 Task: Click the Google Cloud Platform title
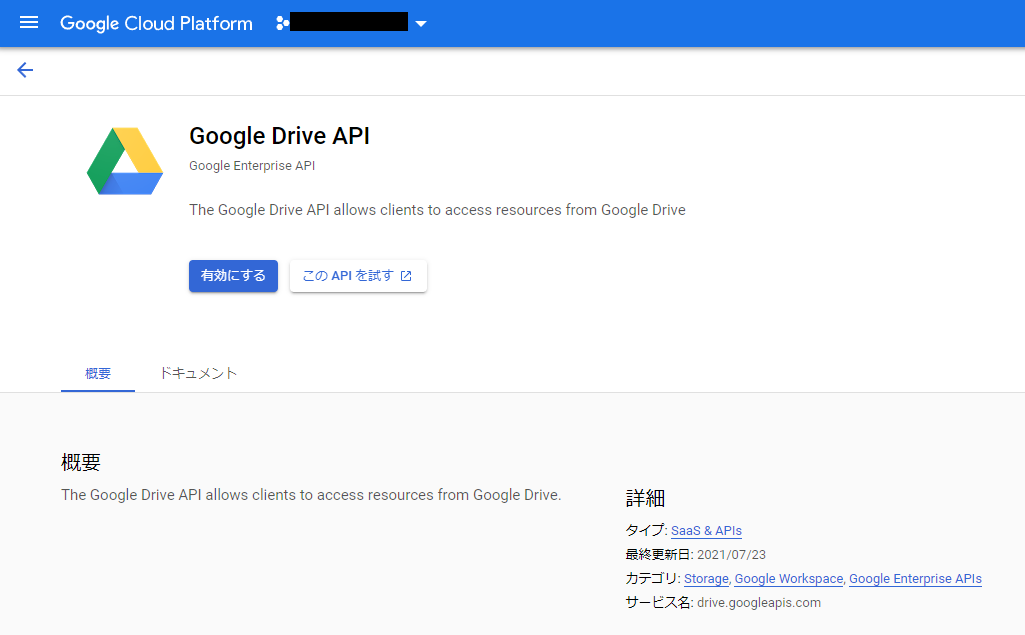click(156, 24)
